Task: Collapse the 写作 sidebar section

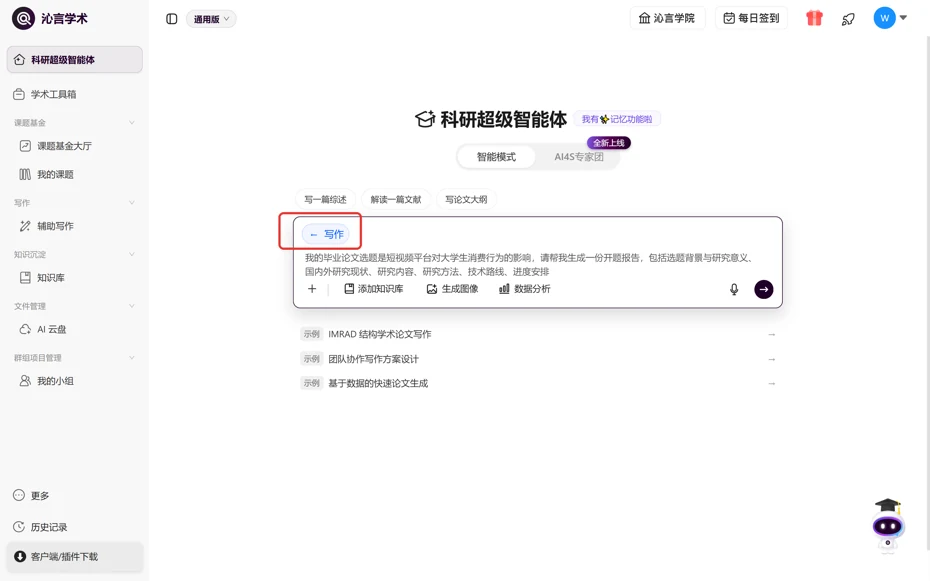Action: pyautogui.click(x=132, y=203)
